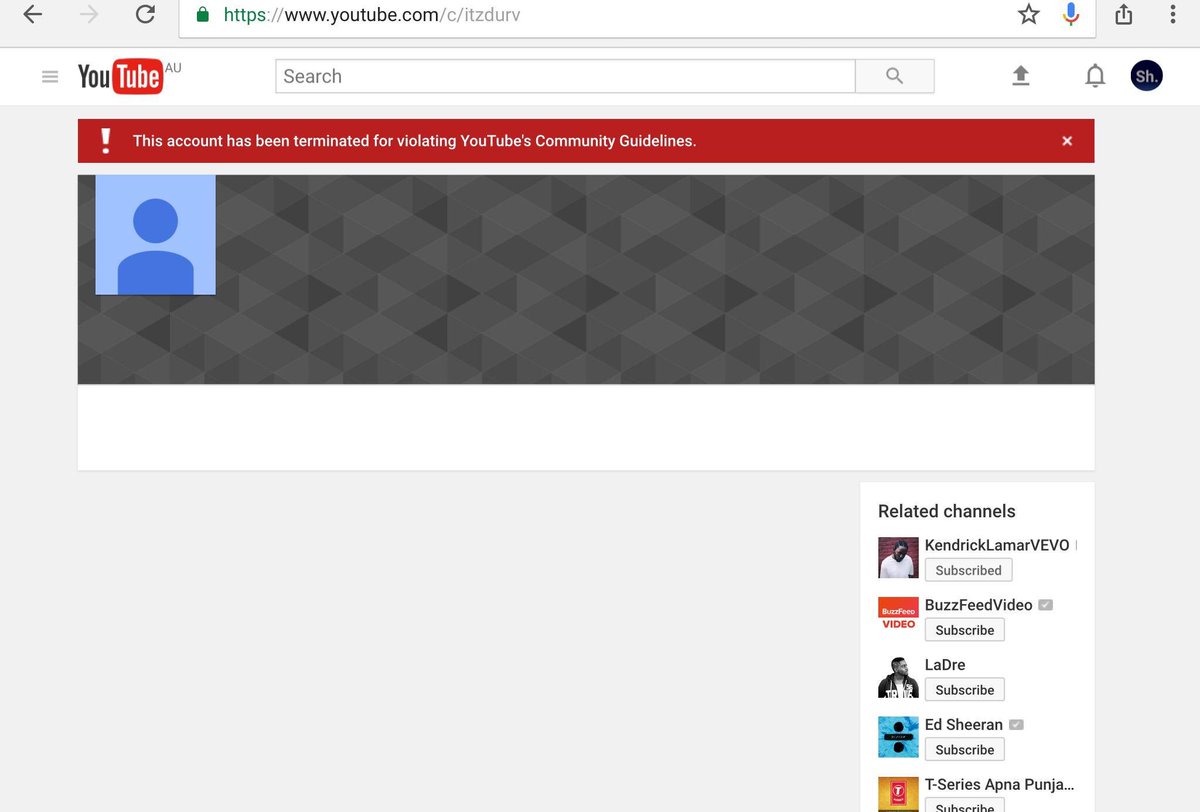Dismiss the red termination alert banner
Viewport: 1200px width, 812px height.
(1067, 141)
